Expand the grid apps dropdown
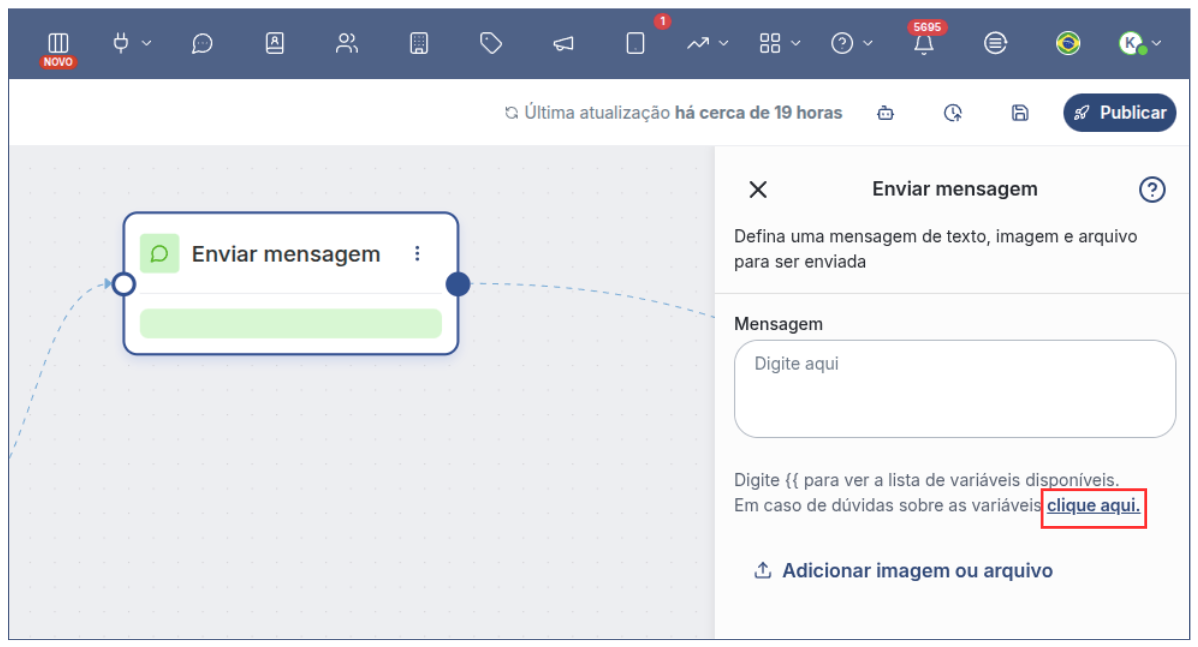Viewport: 1198px width, 647px height. pos(780,43)
